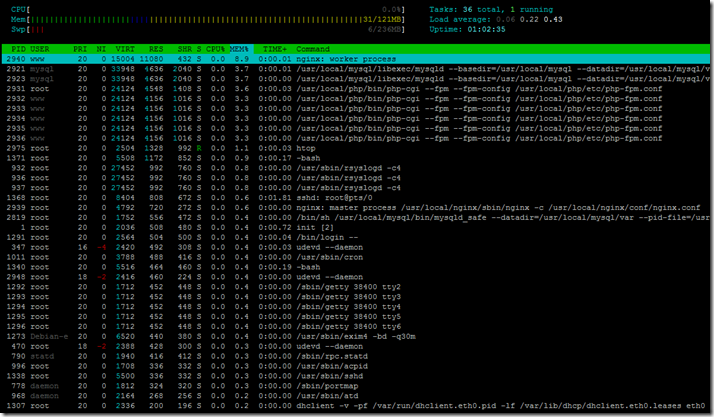Select the getty tty6 process row

coord(356,326)
